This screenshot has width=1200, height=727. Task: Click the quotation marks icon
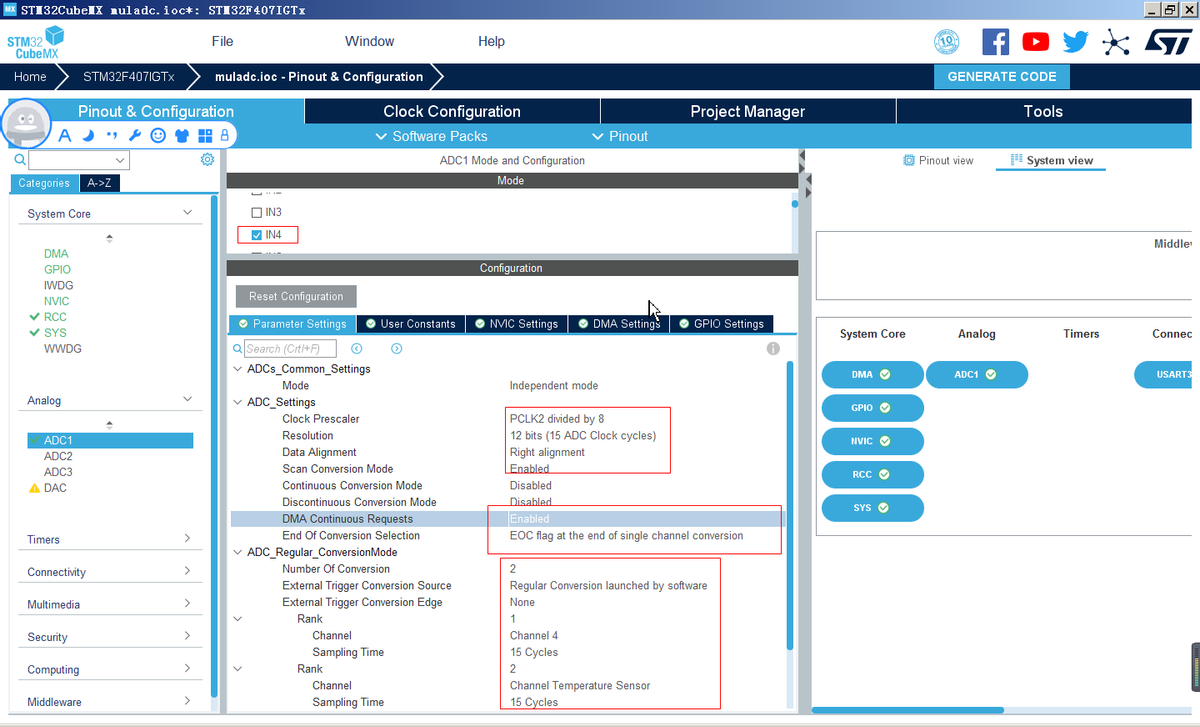[112, 135]
